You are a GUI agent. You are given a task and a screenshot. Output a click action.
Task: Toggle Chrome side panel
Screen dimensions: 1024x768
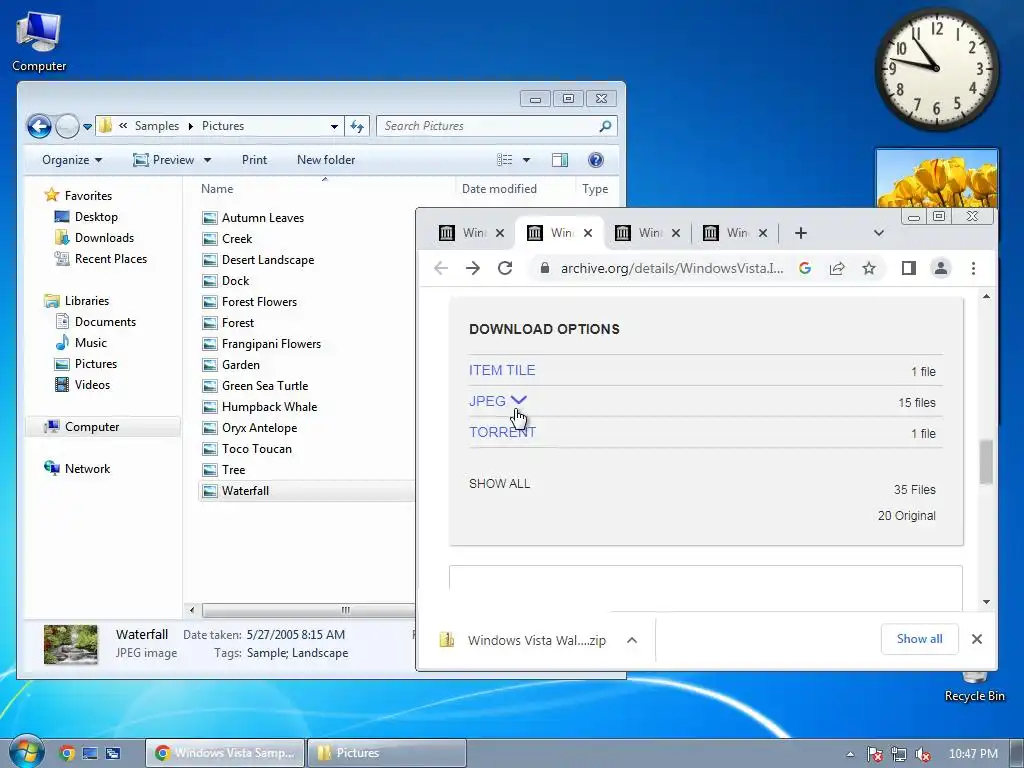[908, 268]
